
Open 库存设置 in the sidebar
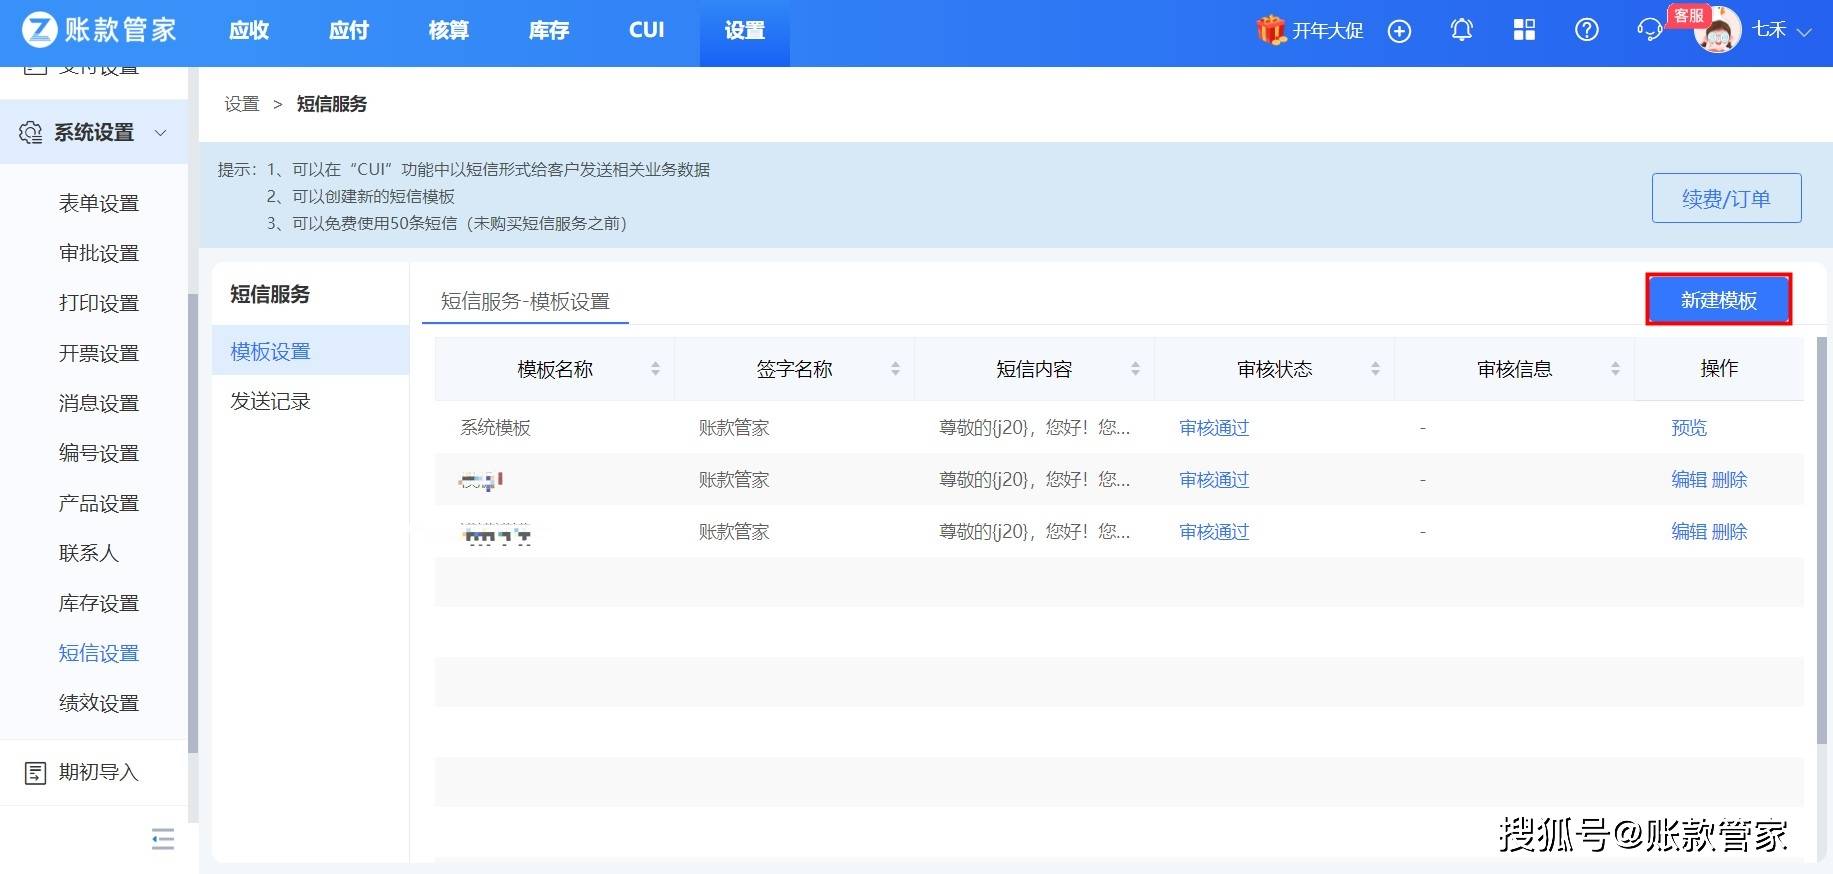click(99, 603)
